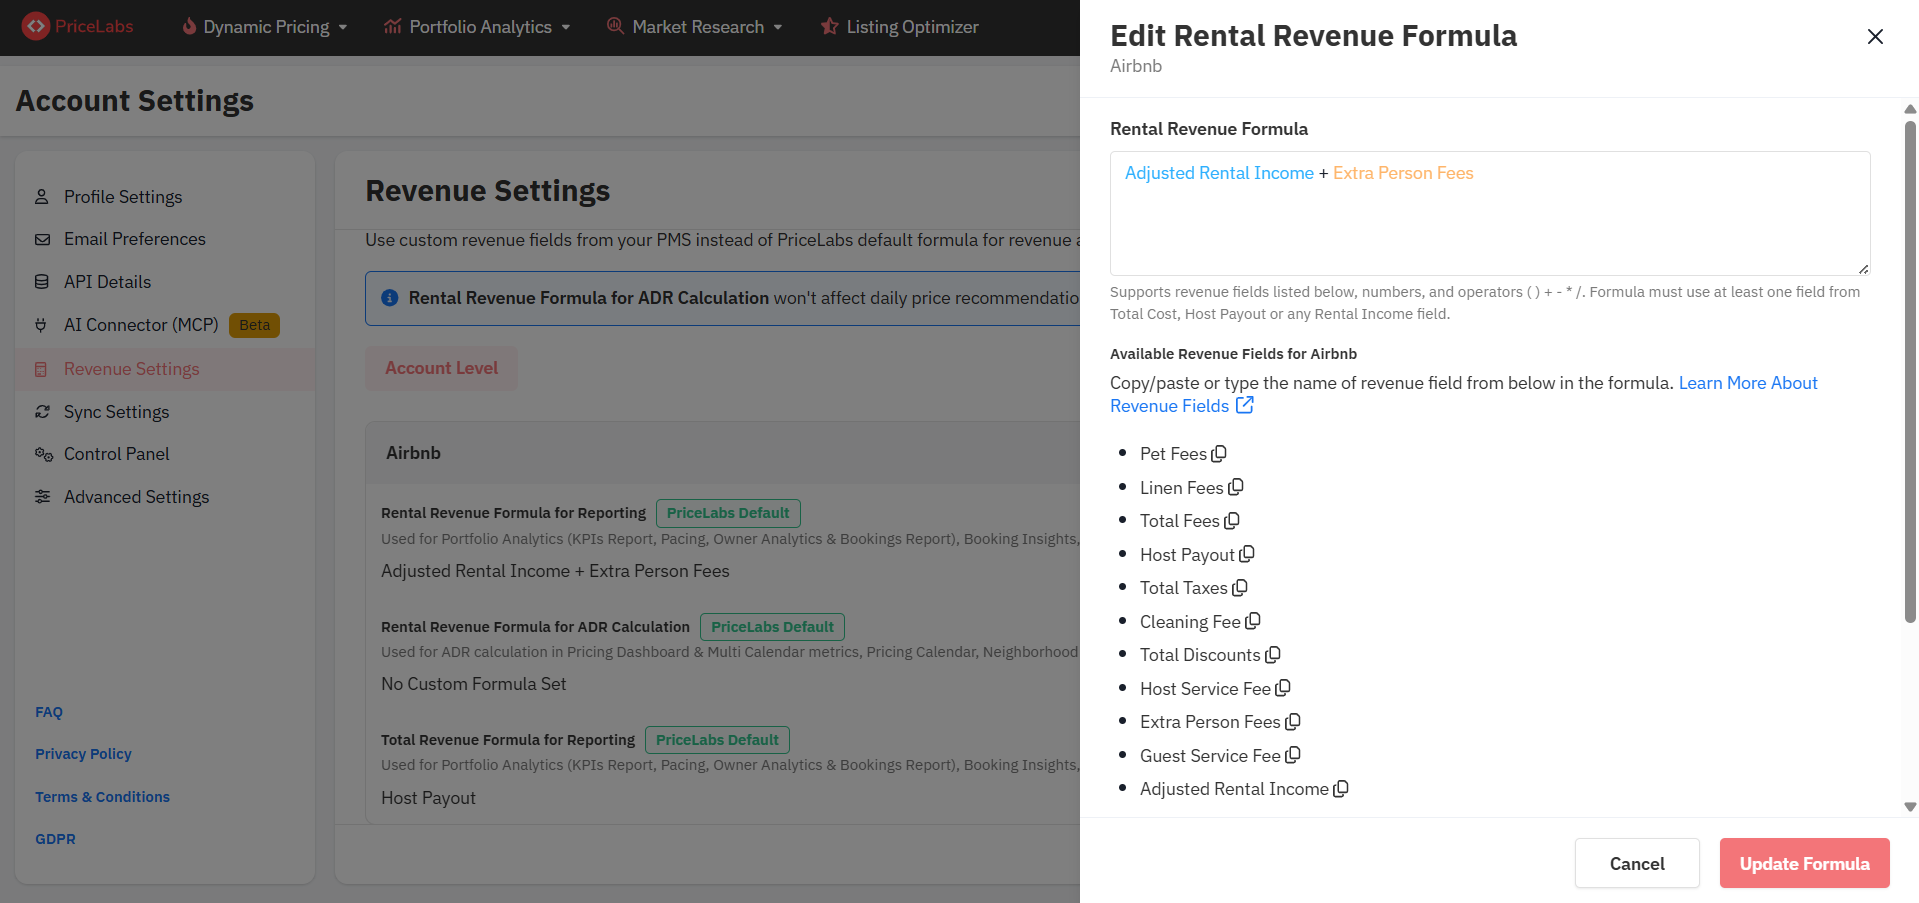Click the PriceLabs logo icon

point(36,26)
